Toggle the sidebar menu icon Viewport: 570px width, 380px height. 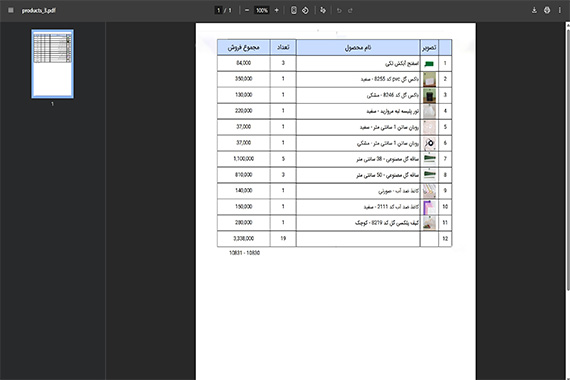(11, 10)
